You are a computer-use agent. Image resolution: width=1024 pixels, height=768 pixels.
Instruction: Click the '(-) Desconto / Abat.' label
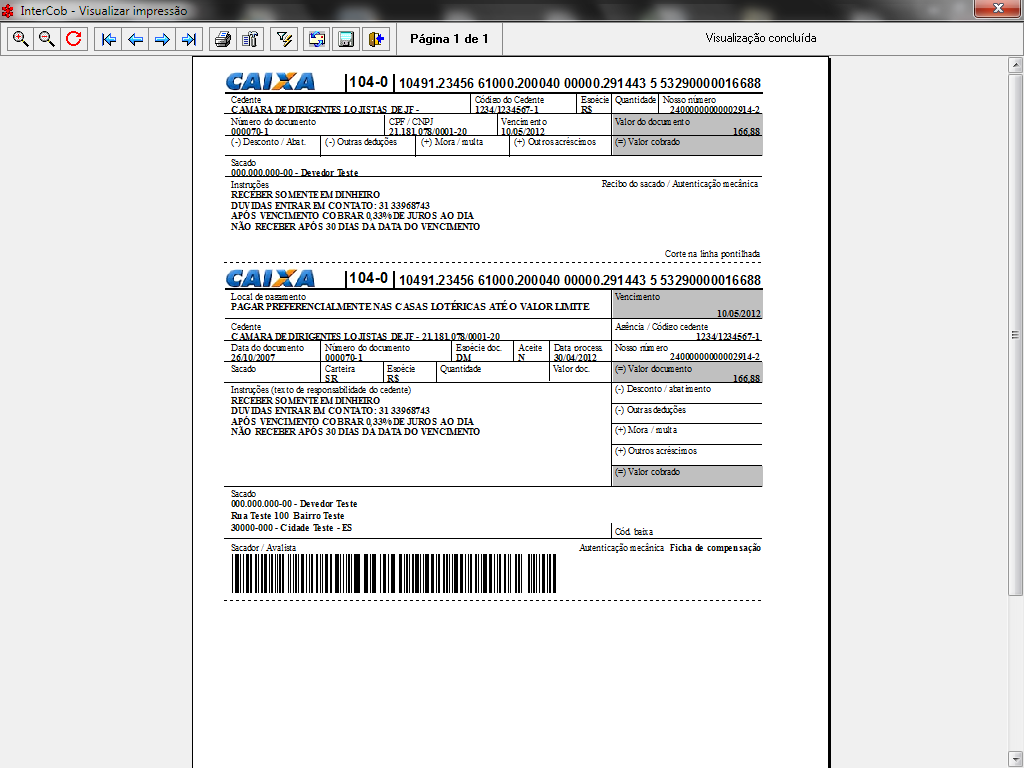pos(268,142)
